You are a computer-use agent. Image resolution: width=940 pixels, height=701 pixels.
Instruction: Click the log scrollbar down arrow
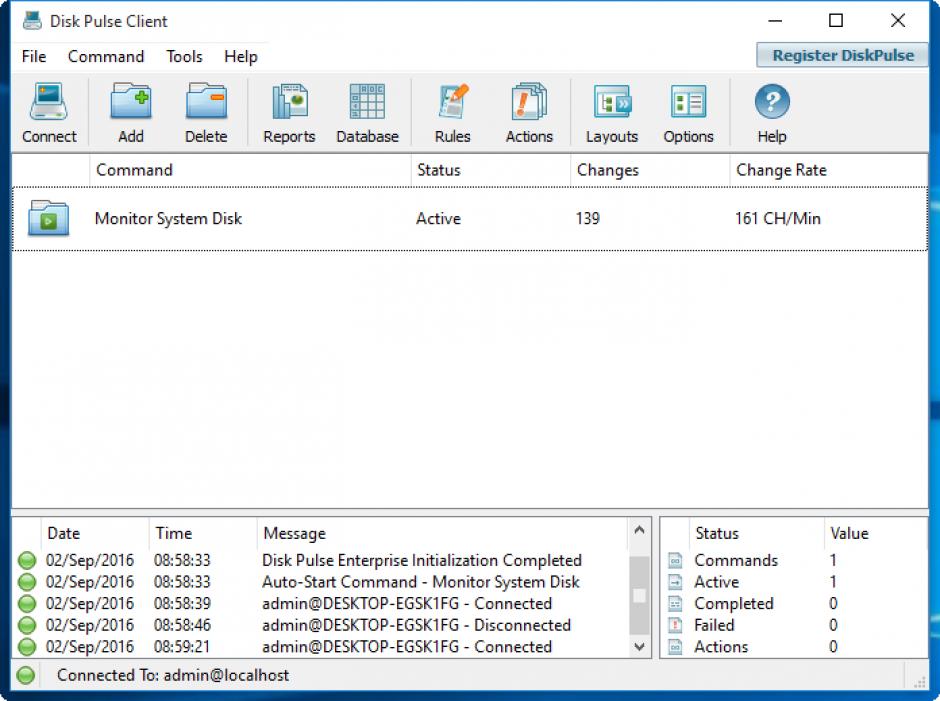click(639, 646)
